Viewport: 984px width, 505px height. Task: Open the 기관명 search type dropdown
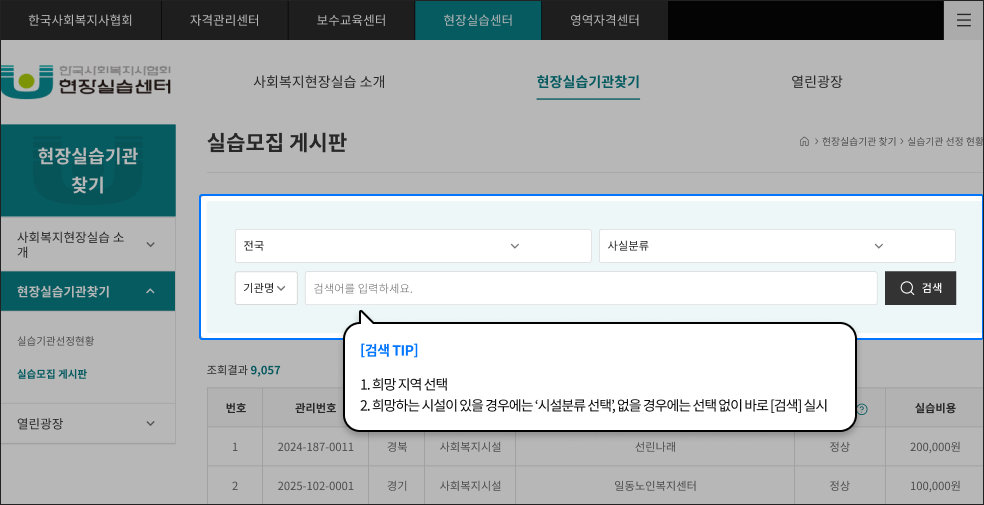(265, 288)
